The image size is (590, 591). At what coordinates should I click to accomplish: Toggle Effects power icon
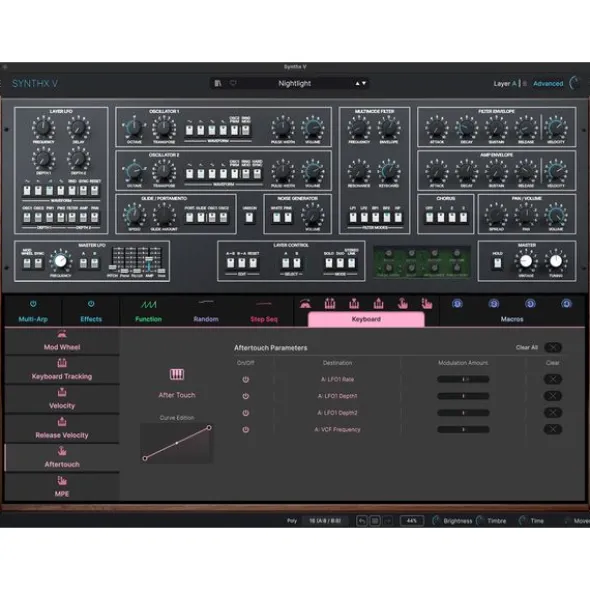tap(91, 304)
